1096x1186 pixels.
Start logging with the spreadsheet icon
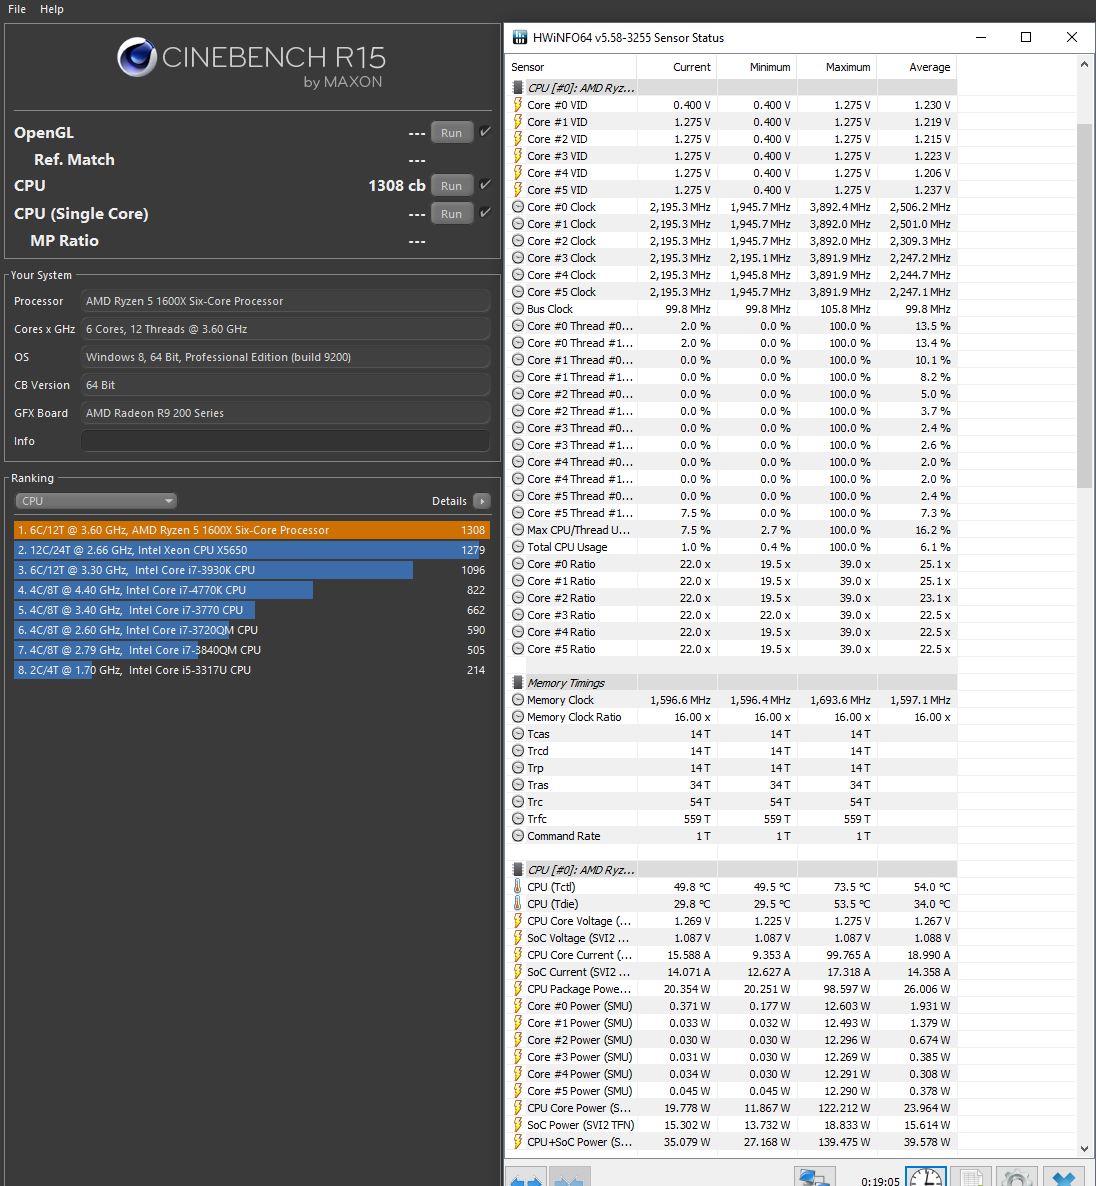click(970, 1178)
